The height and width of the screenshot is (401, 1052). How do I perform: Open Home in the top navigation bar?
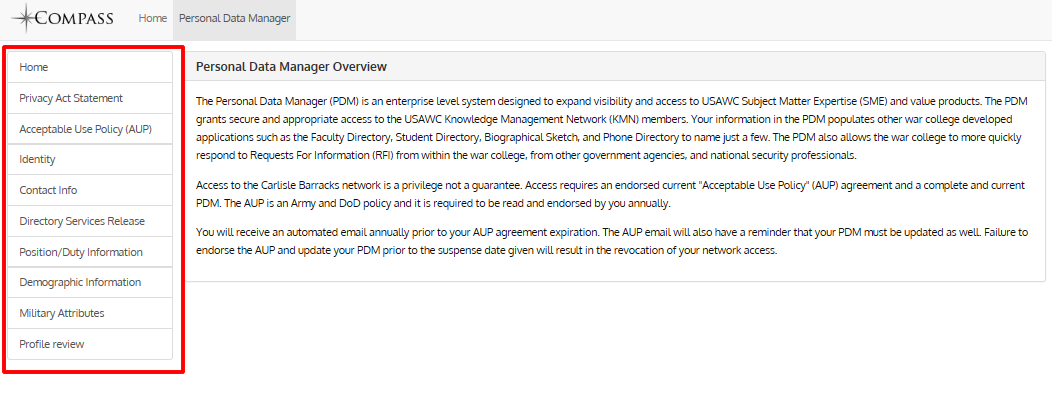tap(152, 18)
